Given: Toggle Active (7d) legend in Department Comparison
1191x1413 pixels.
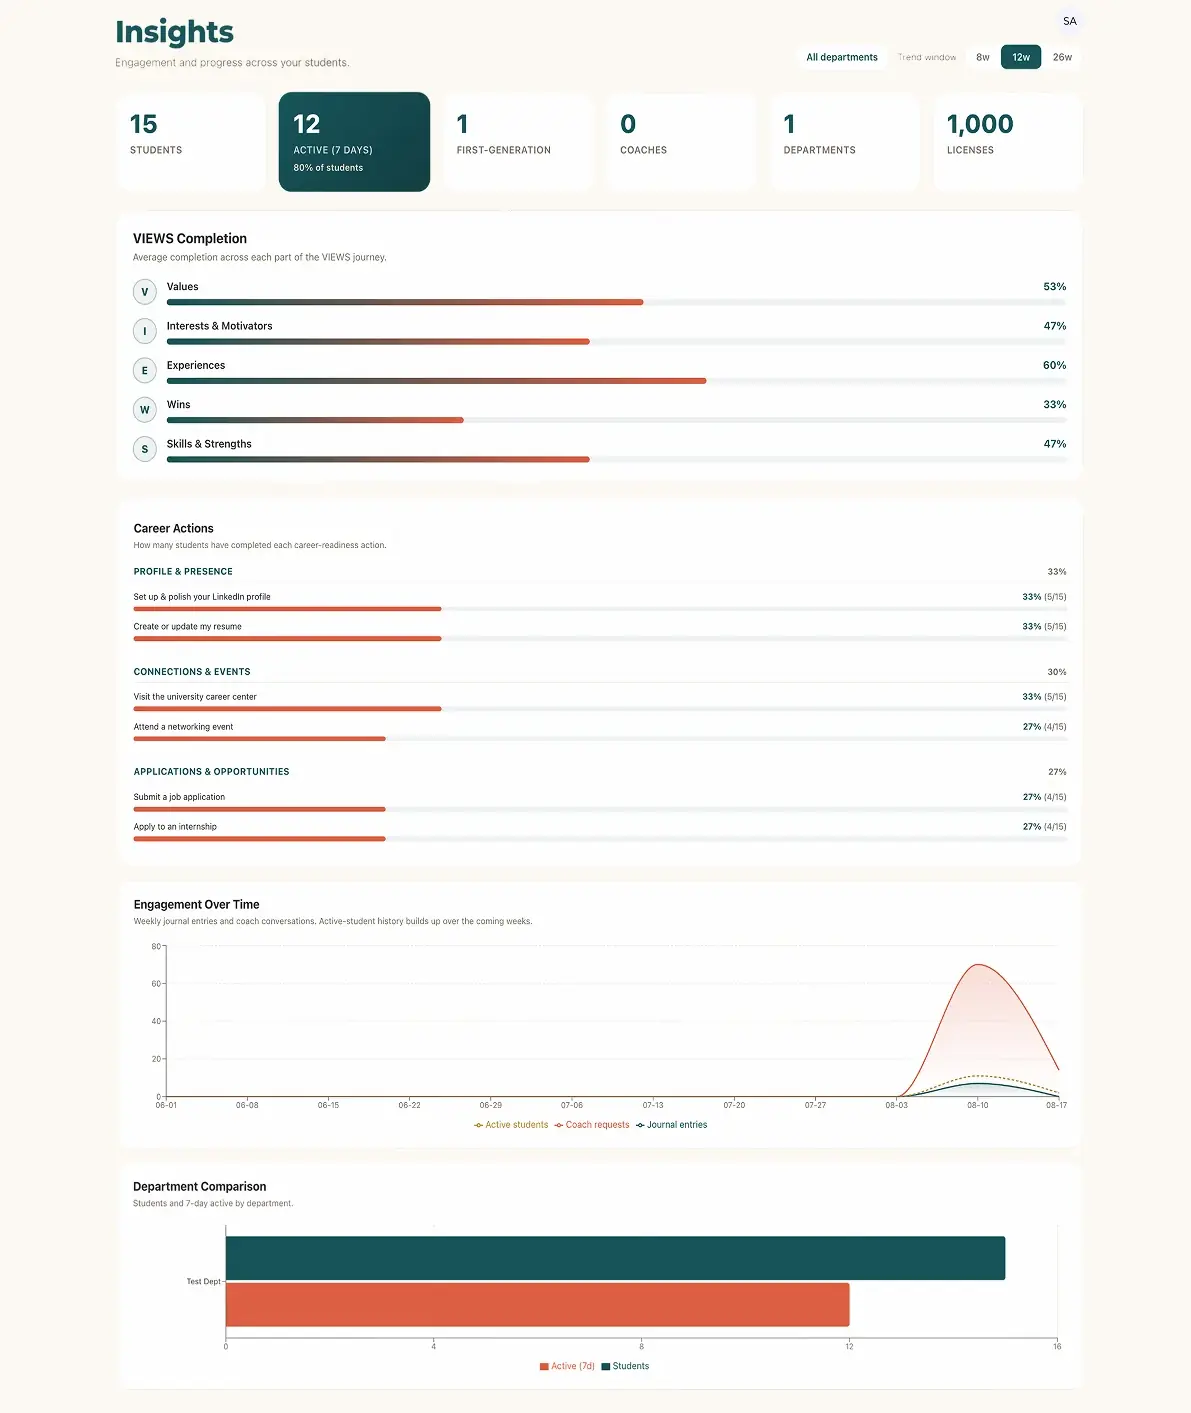Looking at the screenshot, I should point(567,1366).
